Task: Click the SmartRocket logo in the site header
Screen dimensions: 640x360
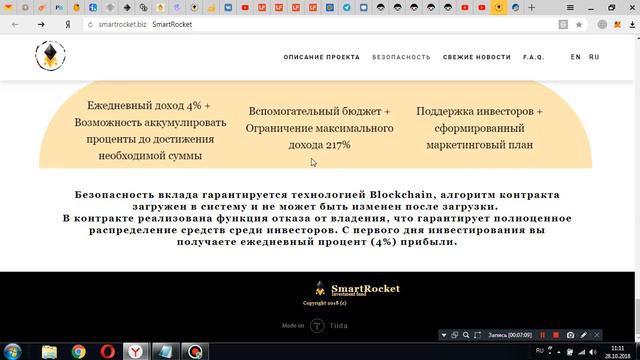Action: pos(50,56)
